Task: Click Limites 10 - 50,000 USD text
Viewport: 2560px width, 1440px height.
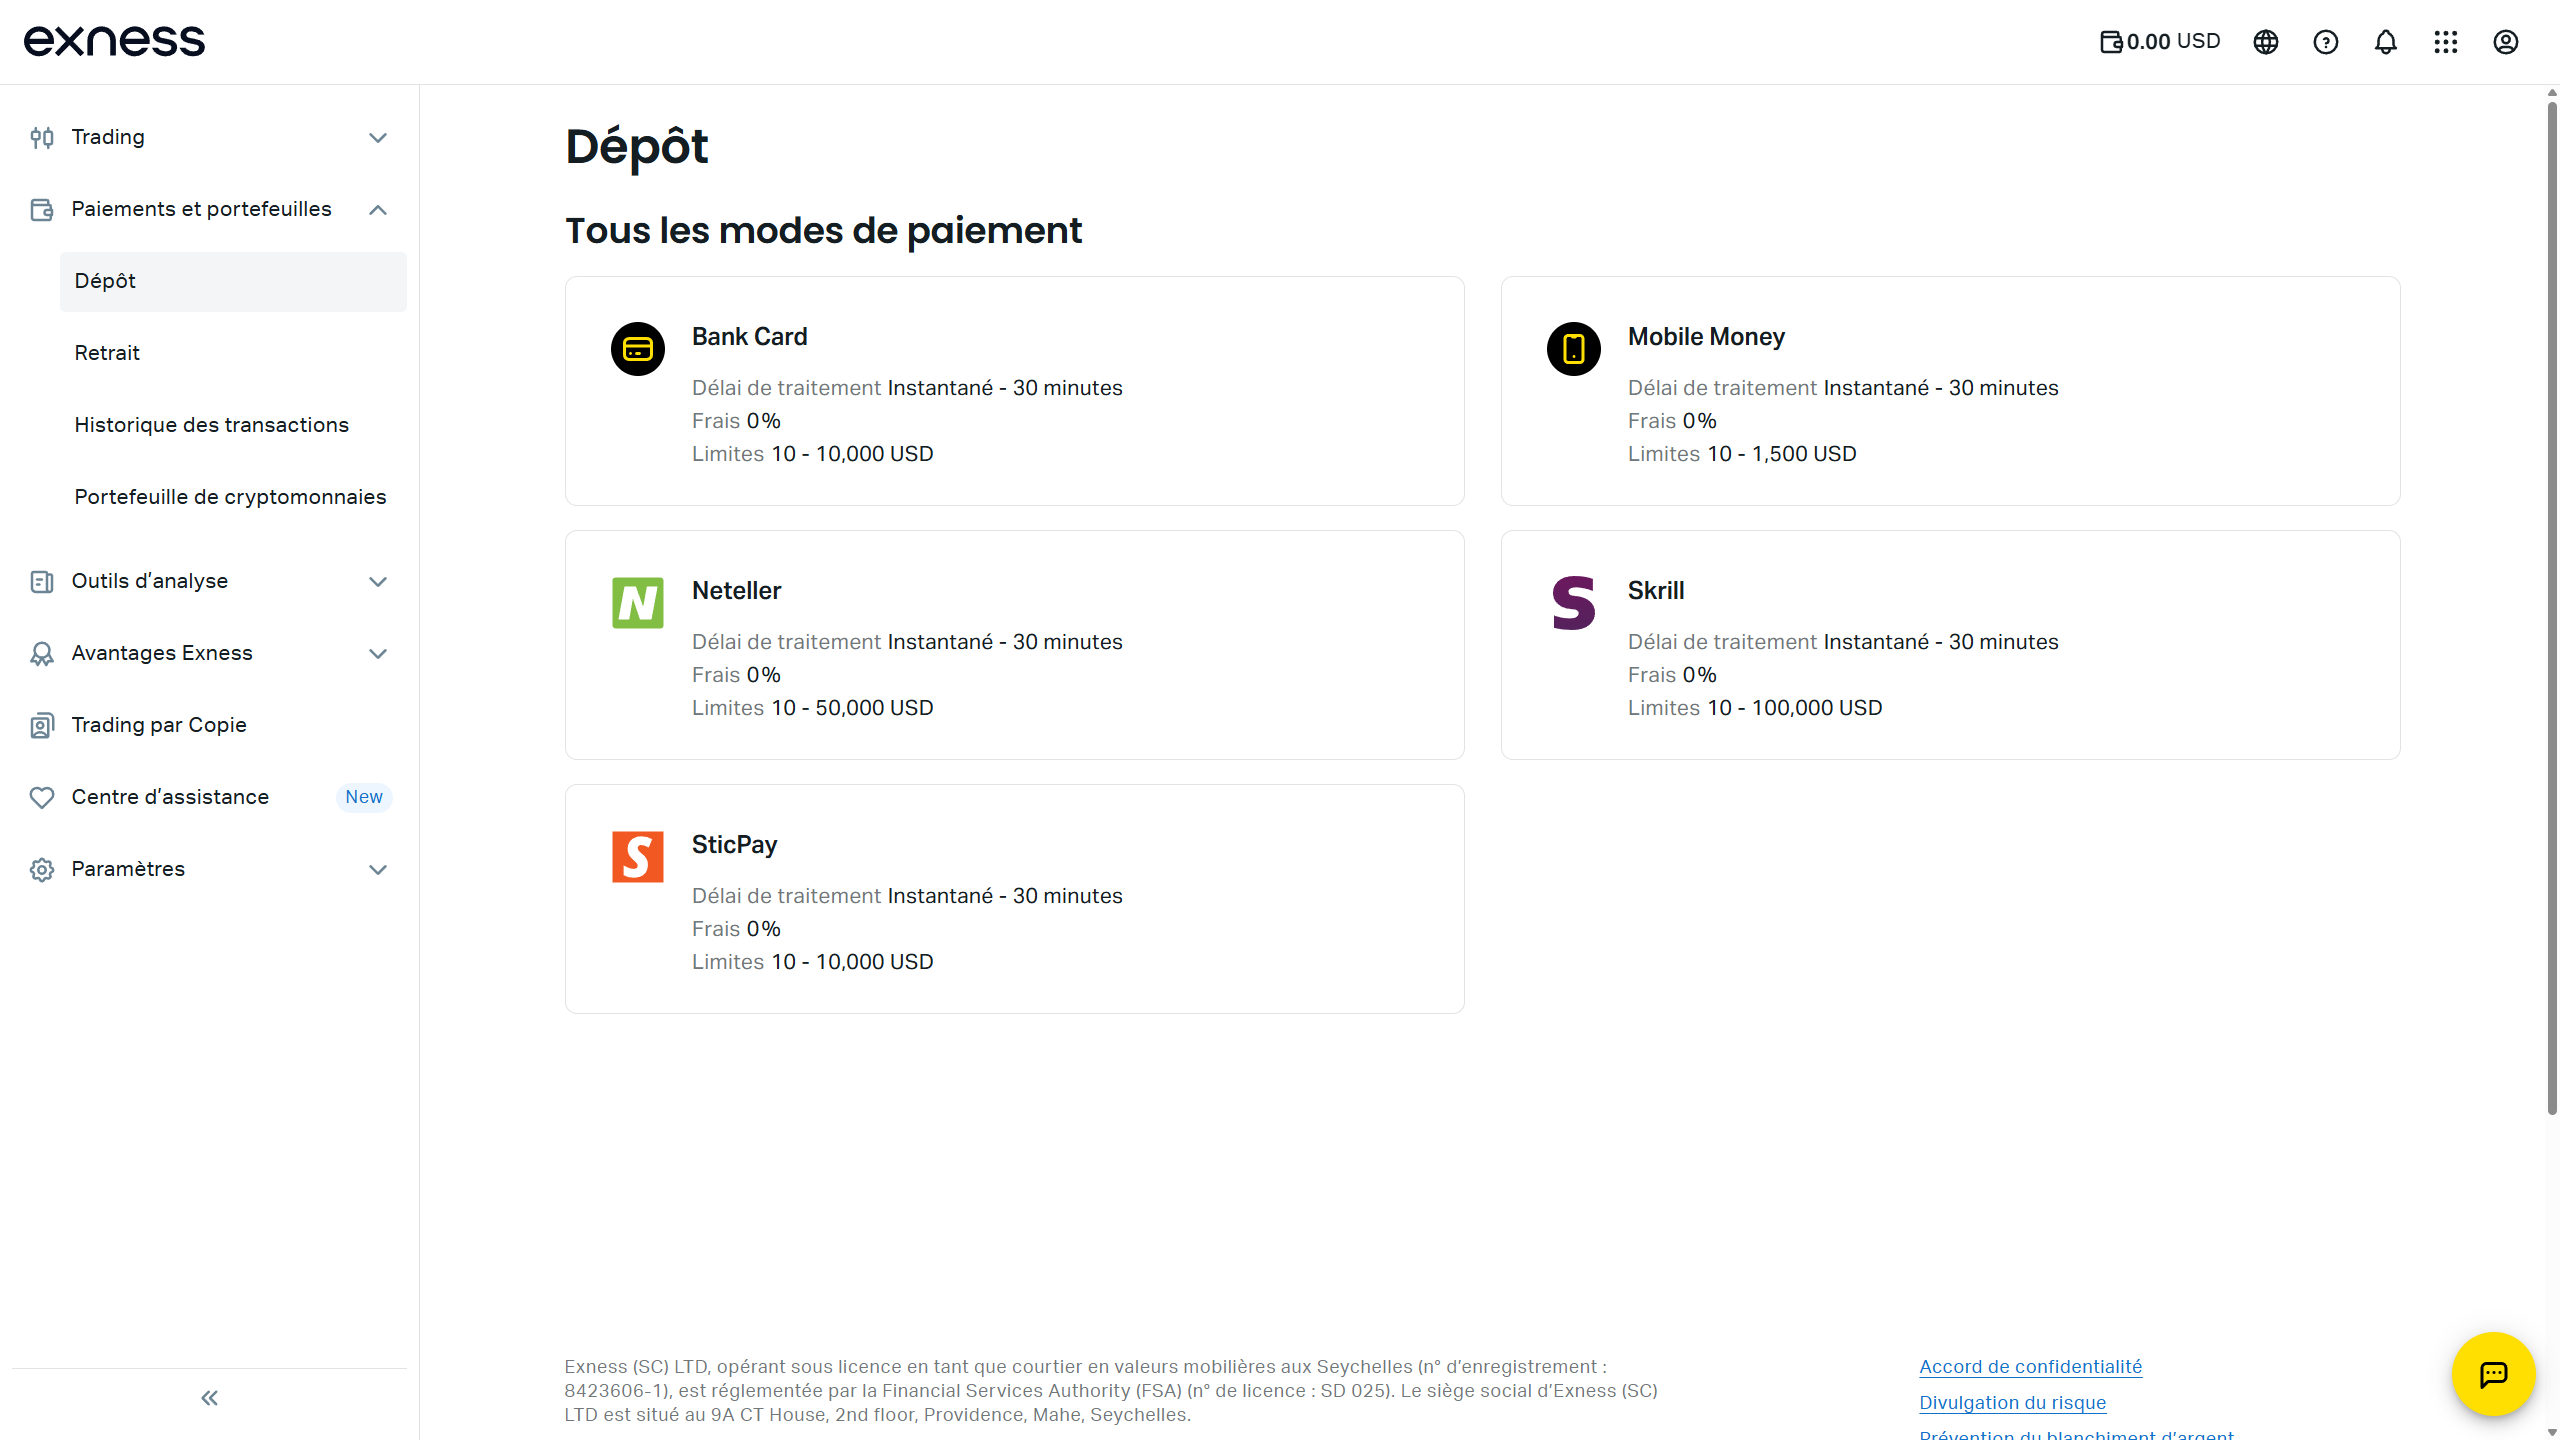Action: (813, 708)
